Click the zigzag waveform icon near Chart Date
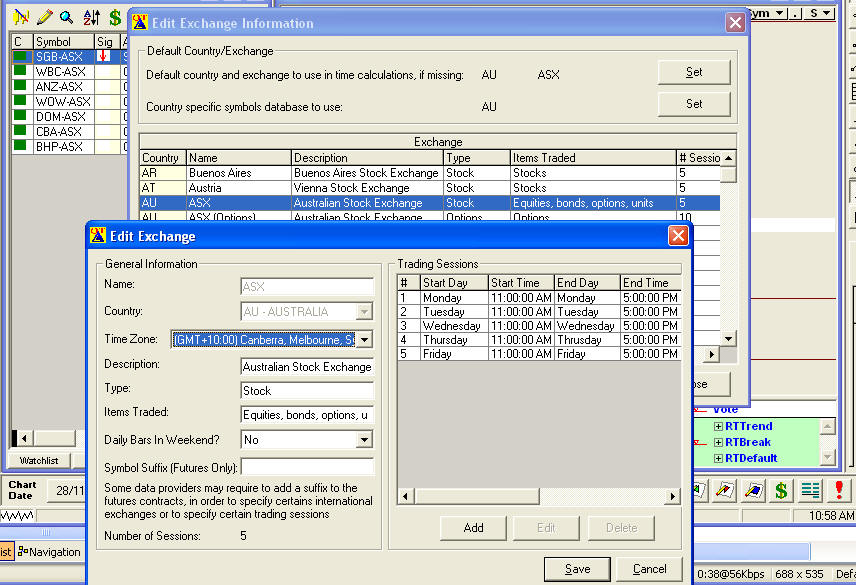Viewport: 856px width, 585px height. tap(17, 515)
